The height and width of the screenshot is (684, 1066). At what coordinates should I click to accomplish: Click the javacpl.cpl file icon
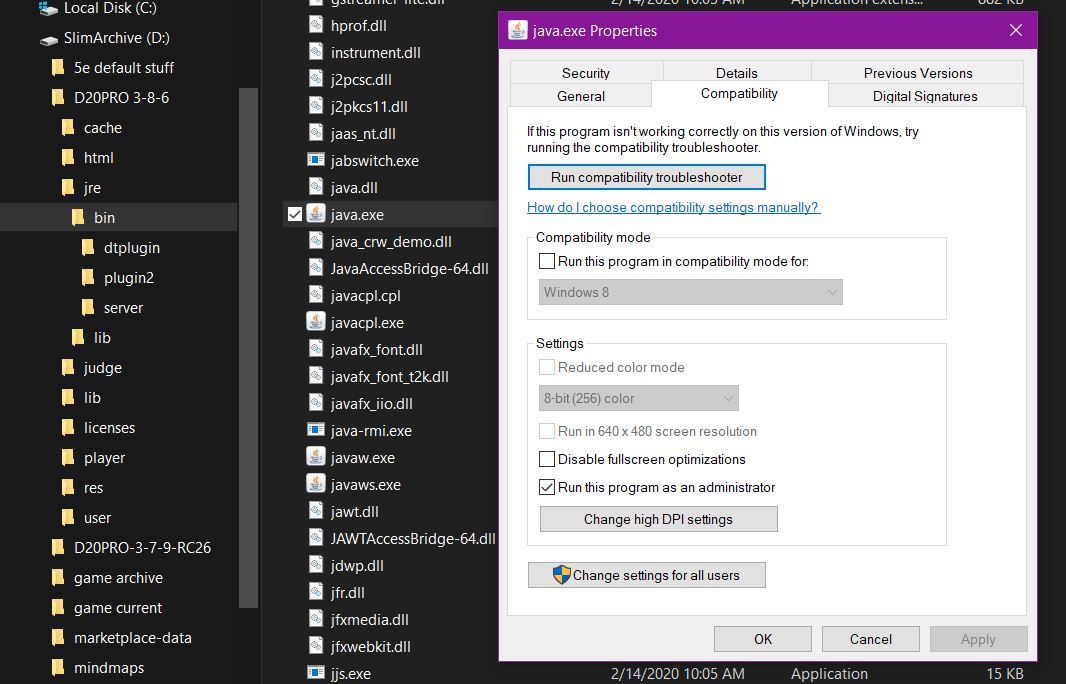[x=316, y=295]
